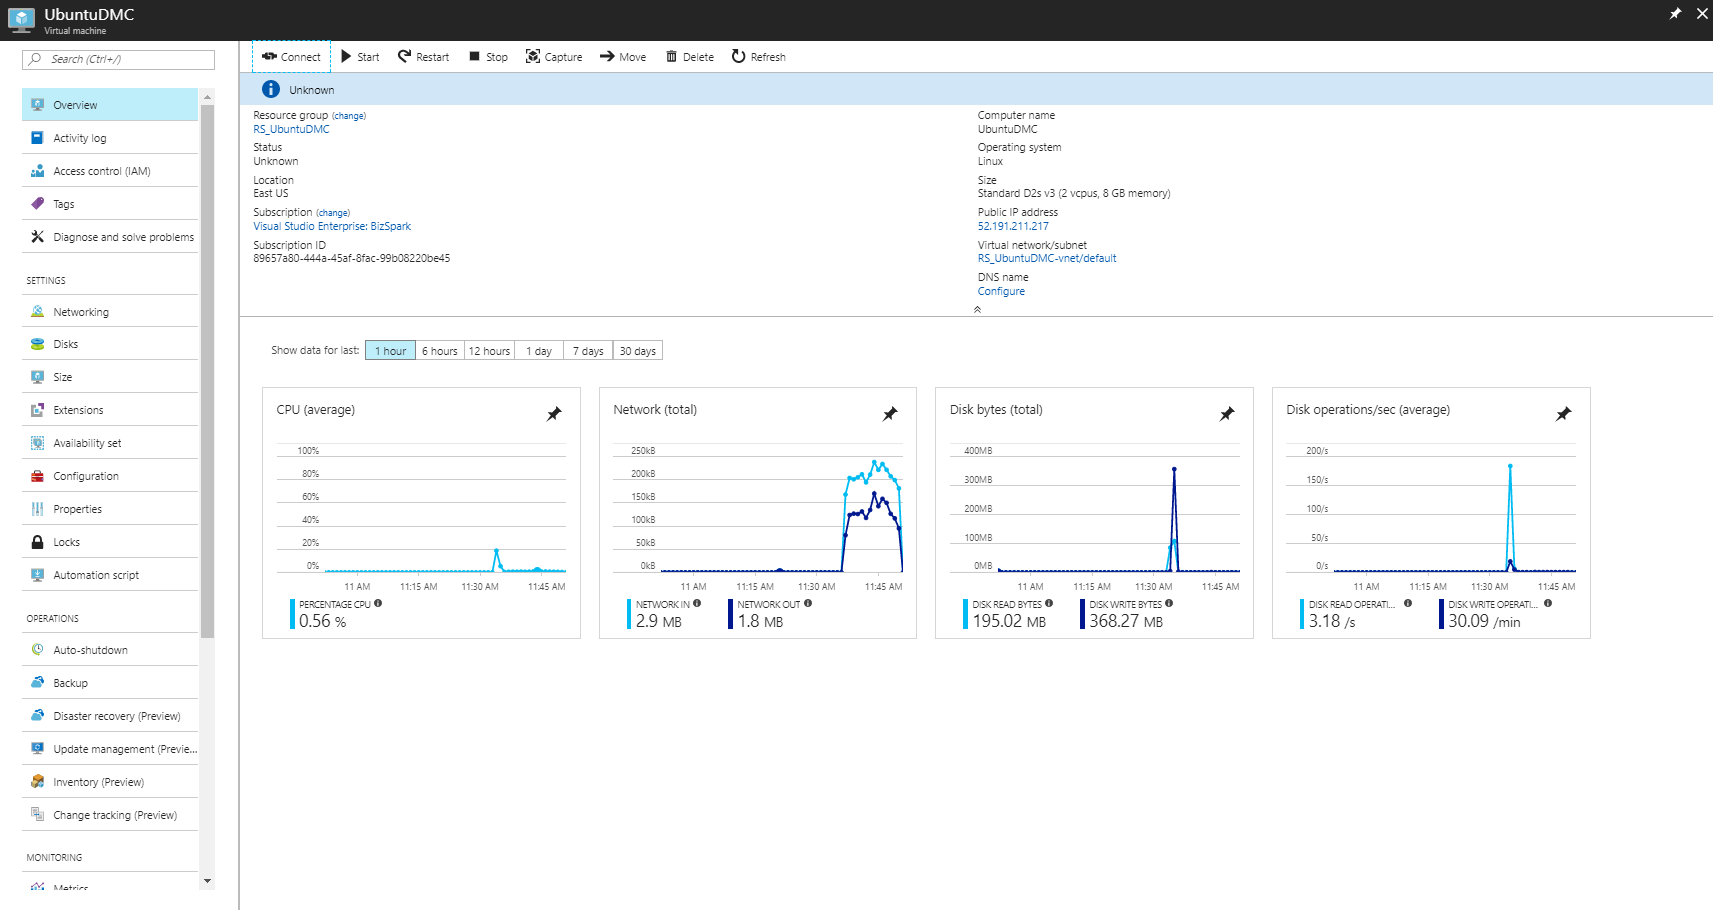Click the sidebar scroll up arrow

click(207, 97)
